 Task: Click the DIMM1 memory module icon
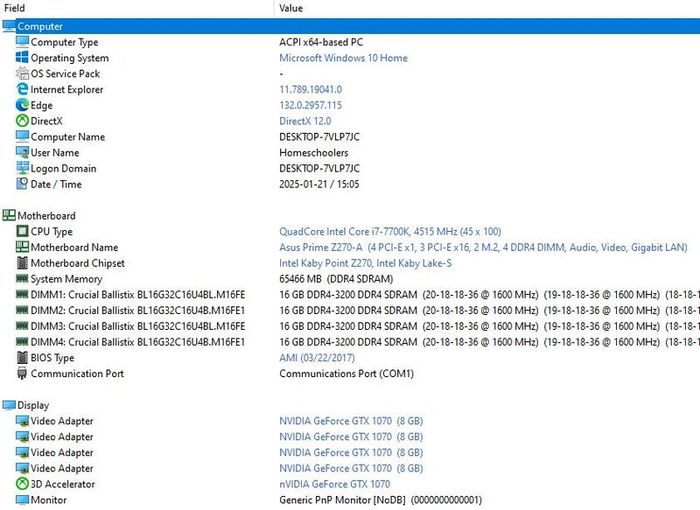point(22,294)
